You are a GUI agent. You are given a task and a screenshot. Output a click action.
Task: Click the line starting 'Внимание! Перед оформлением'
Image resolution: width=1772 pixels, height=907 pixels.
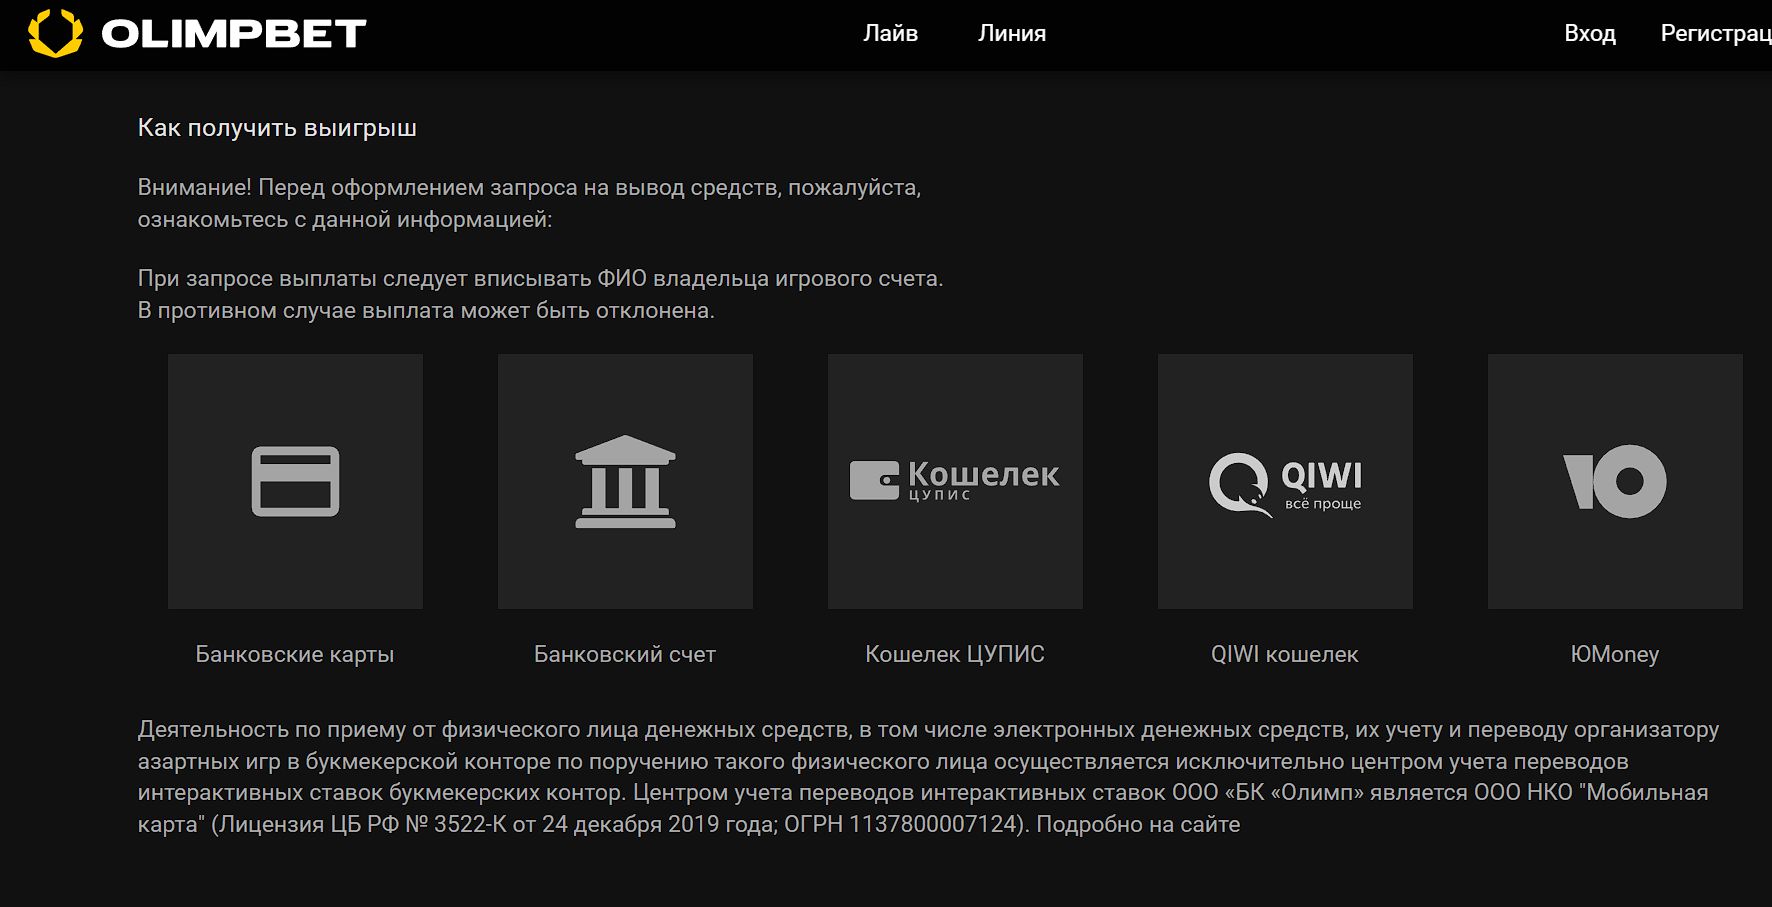pyautogui.click(x=529, y=188)
